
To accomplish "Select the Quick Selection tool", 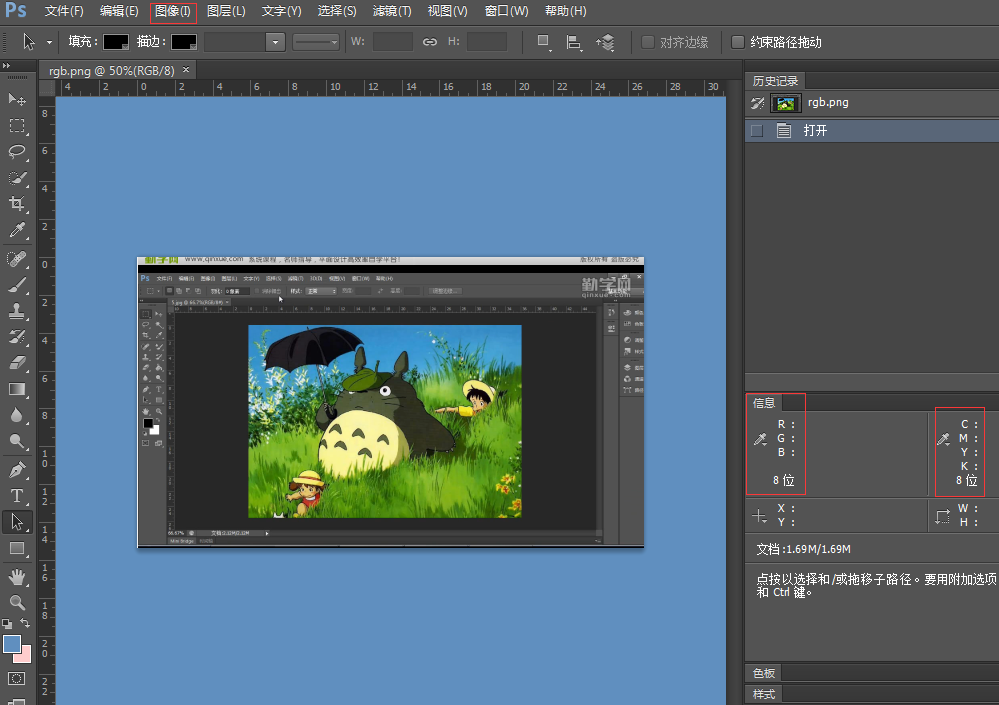I will 17,178.
